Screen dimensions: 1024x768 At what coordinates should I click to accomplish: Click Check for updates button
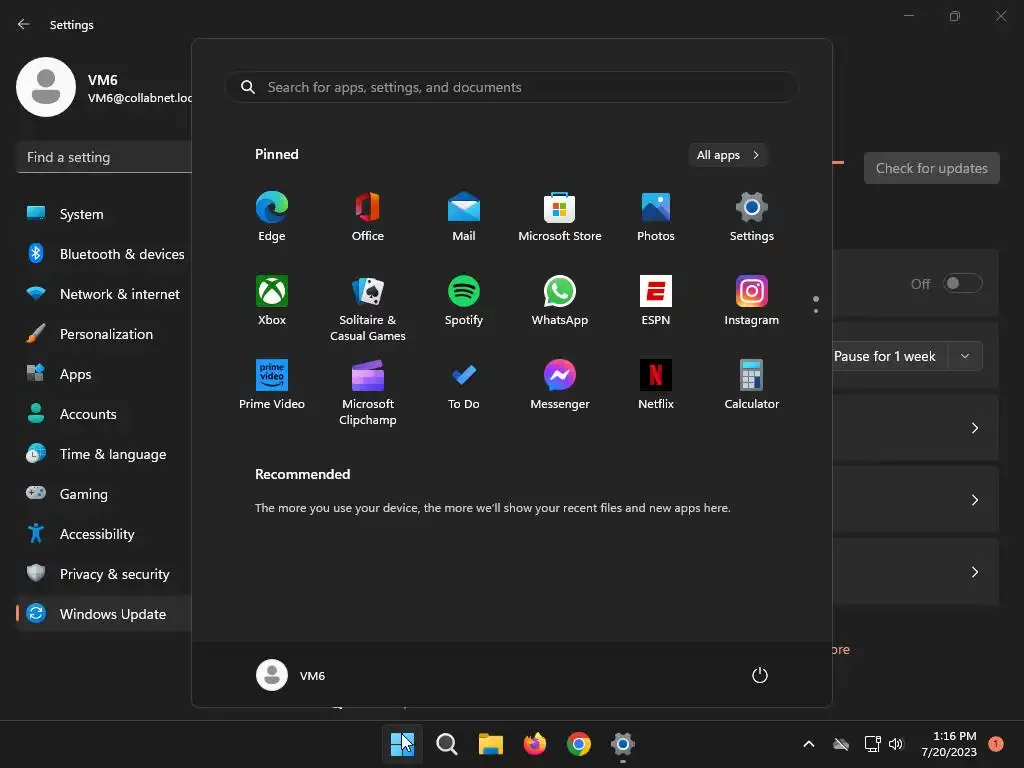(931, 168)
